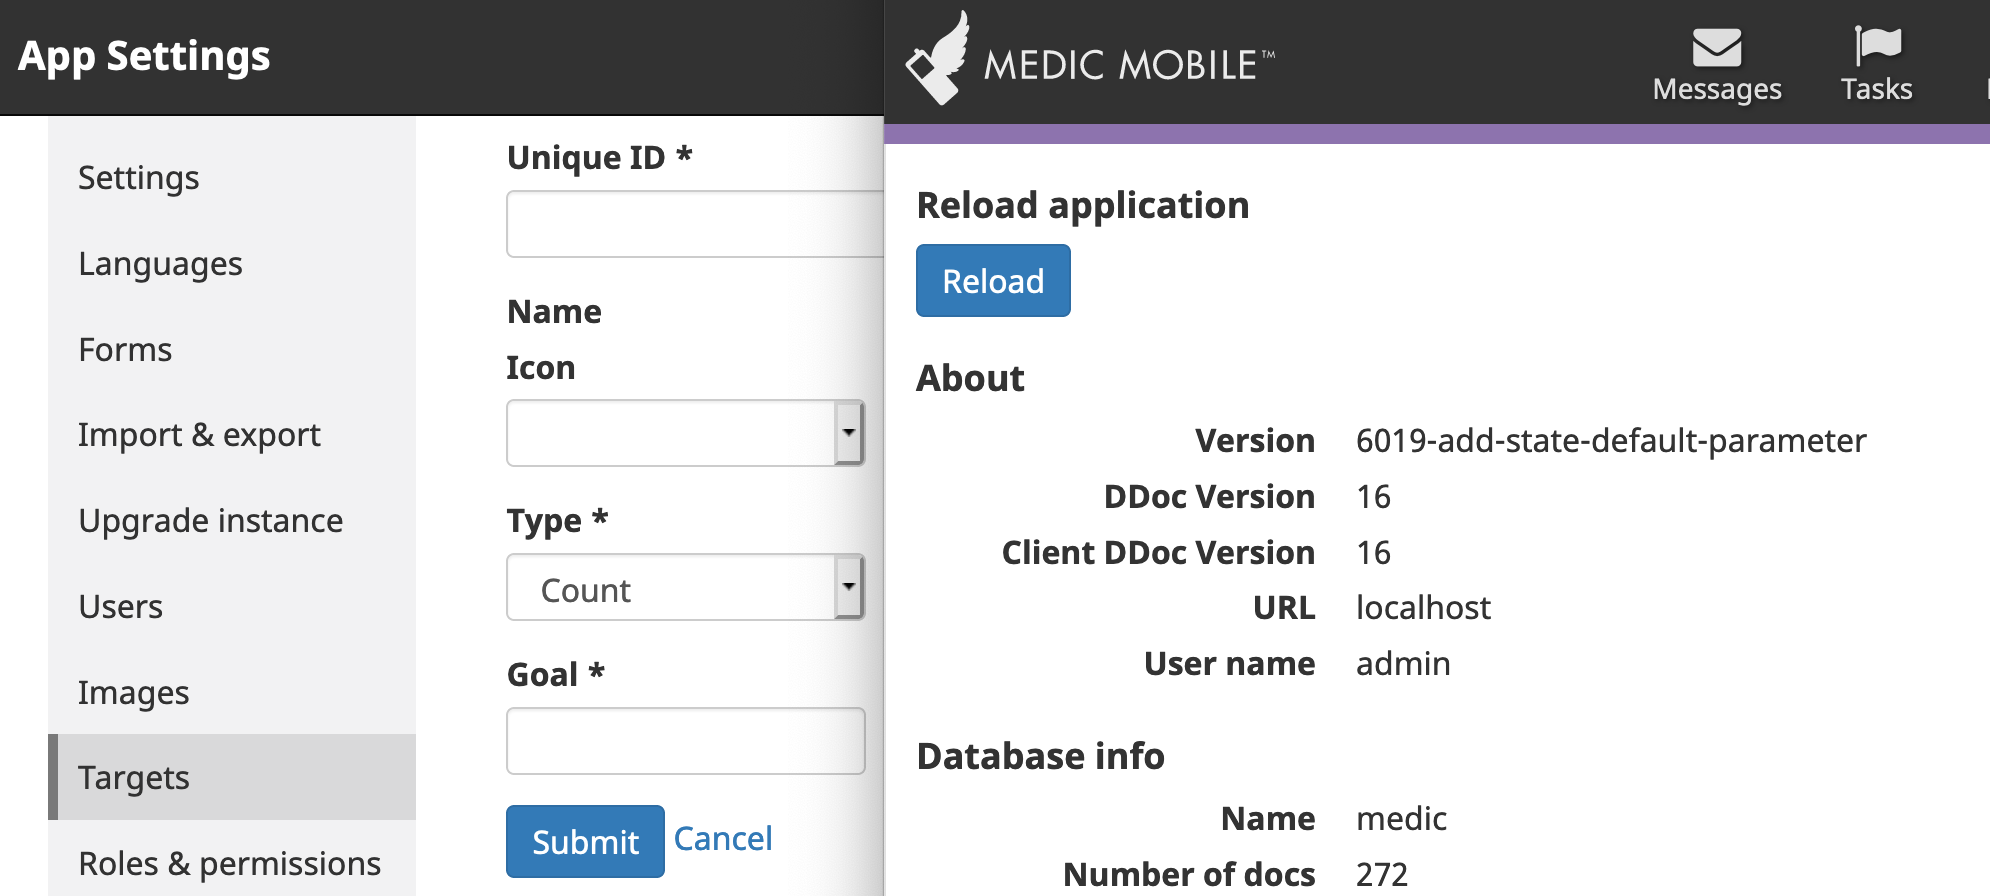Focus the Unique ID input field

coord(695,224)
